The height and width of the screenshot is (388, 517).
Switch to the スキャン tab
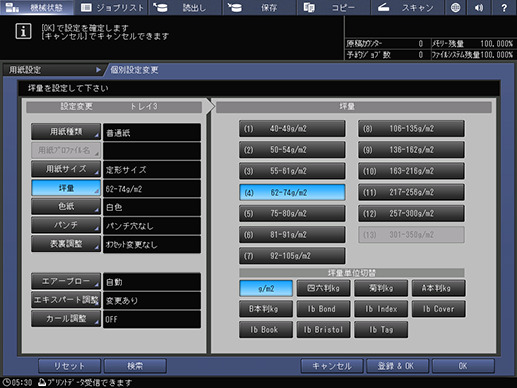click(408, 7)
